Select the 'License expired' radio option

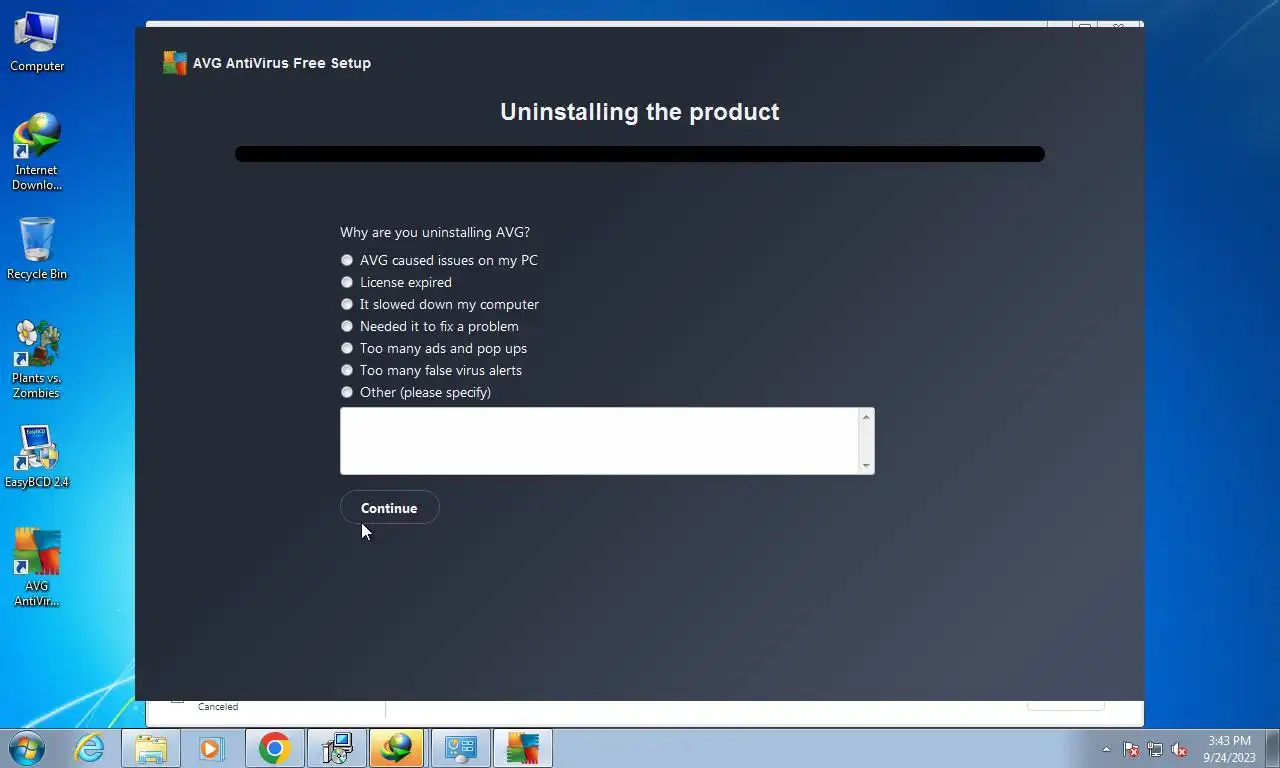point(347,282)
